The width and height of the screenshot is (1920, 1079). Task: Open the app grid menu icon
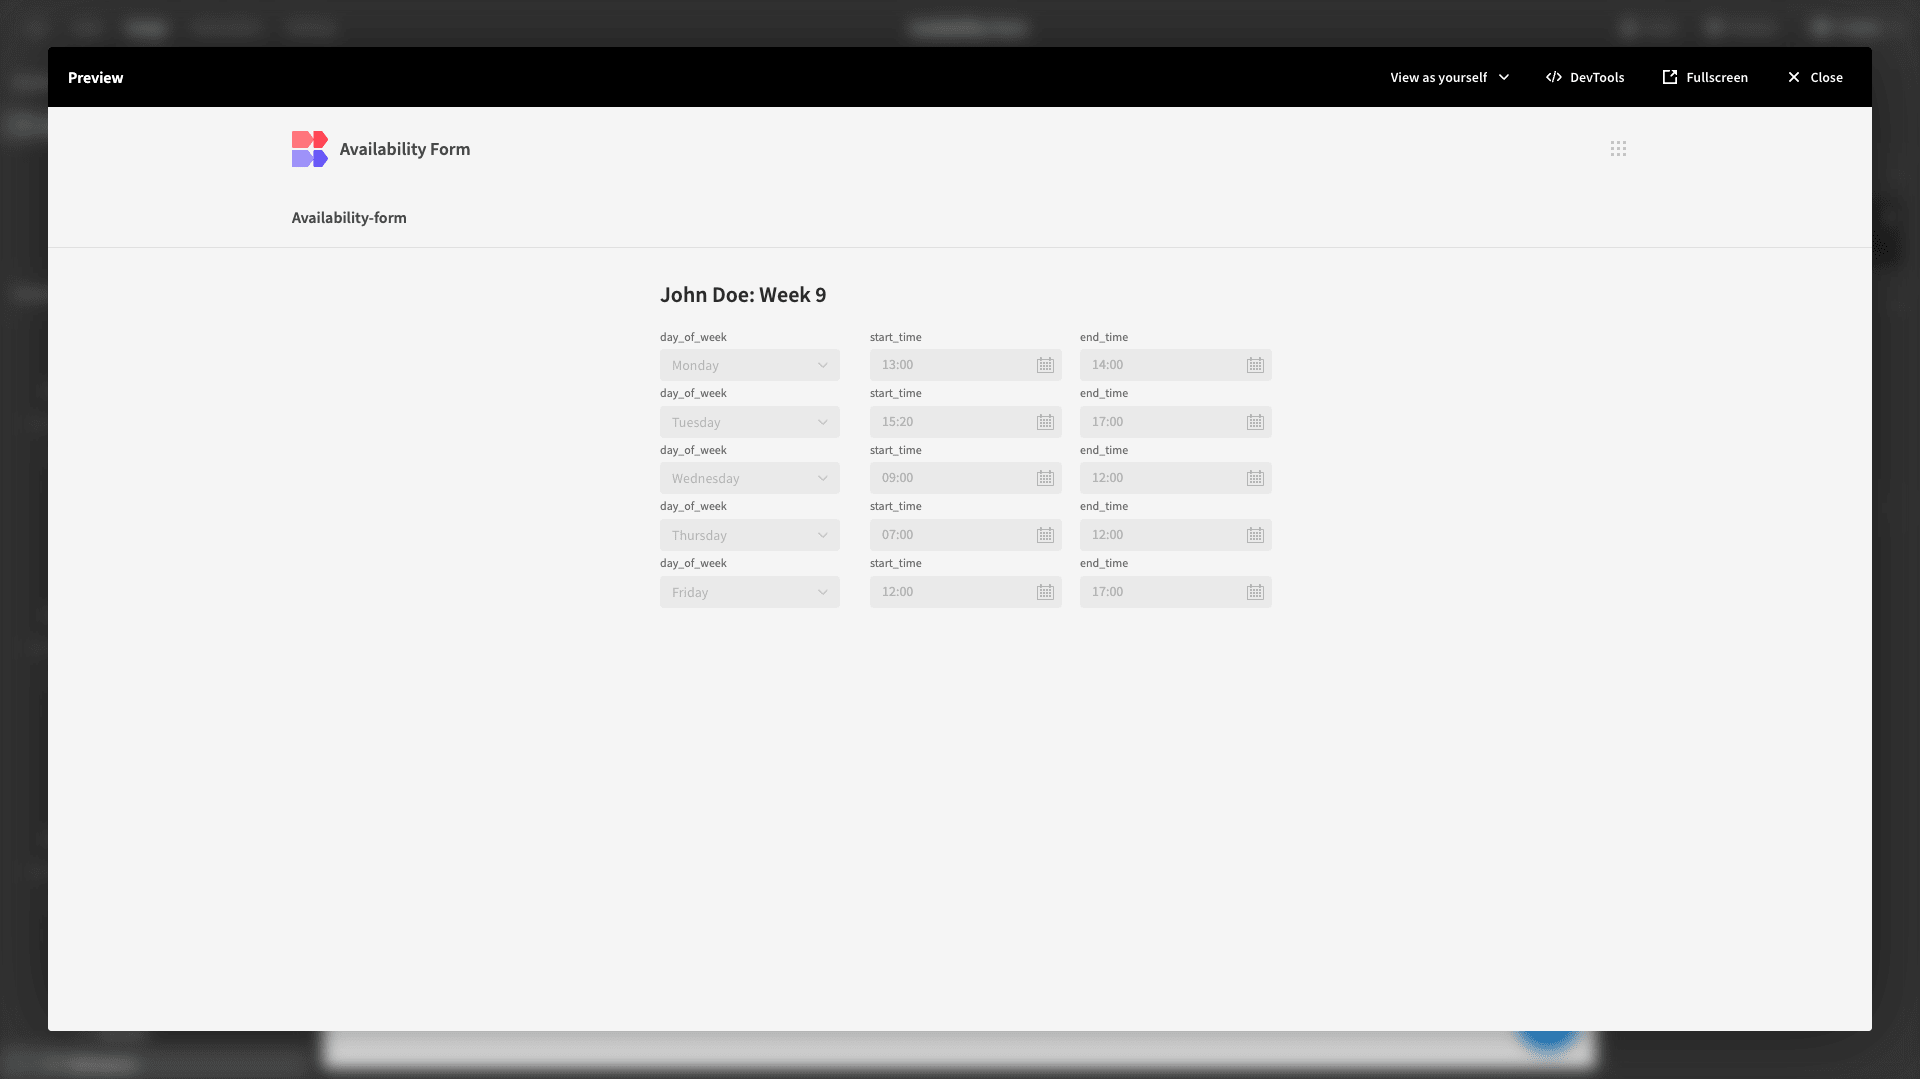point(1618,148)
